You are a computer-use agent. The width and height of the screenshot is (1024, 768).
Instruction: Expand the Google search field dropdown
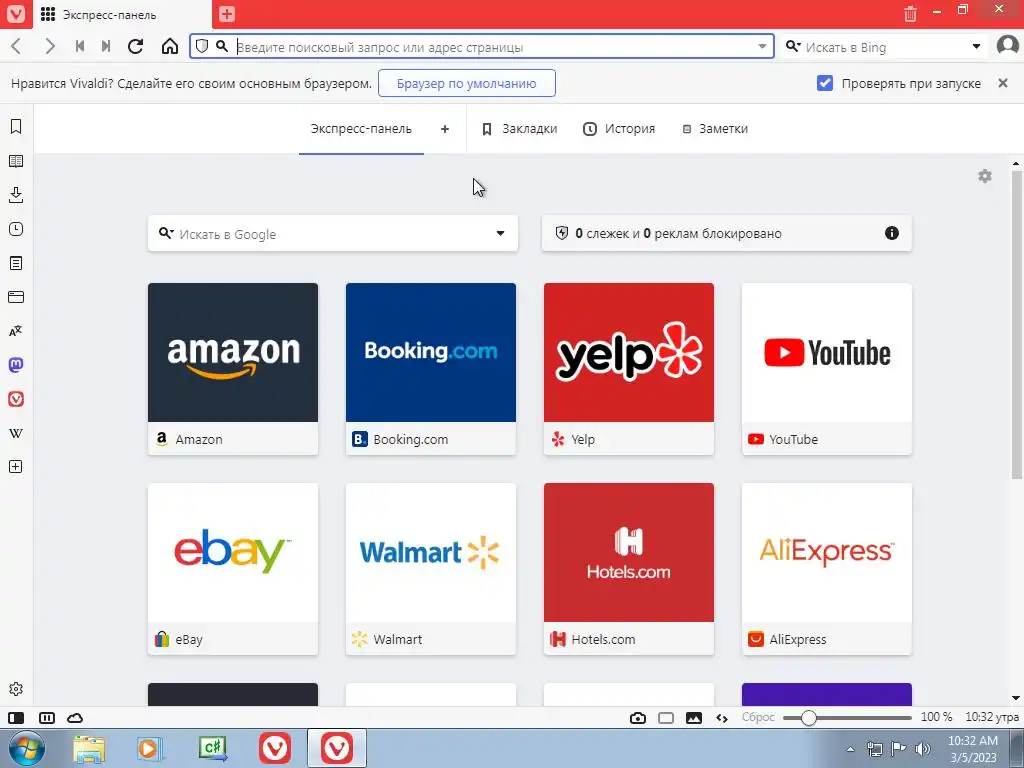coord(500,233)
